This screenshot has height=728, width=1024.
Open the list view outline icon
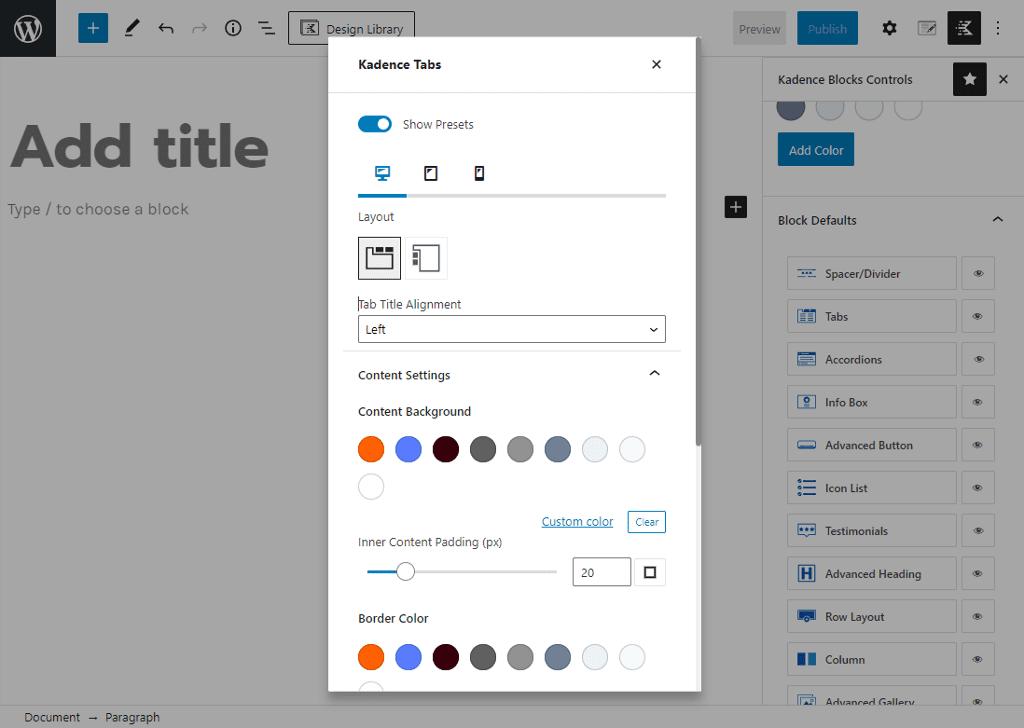click(x=267, y=29)
